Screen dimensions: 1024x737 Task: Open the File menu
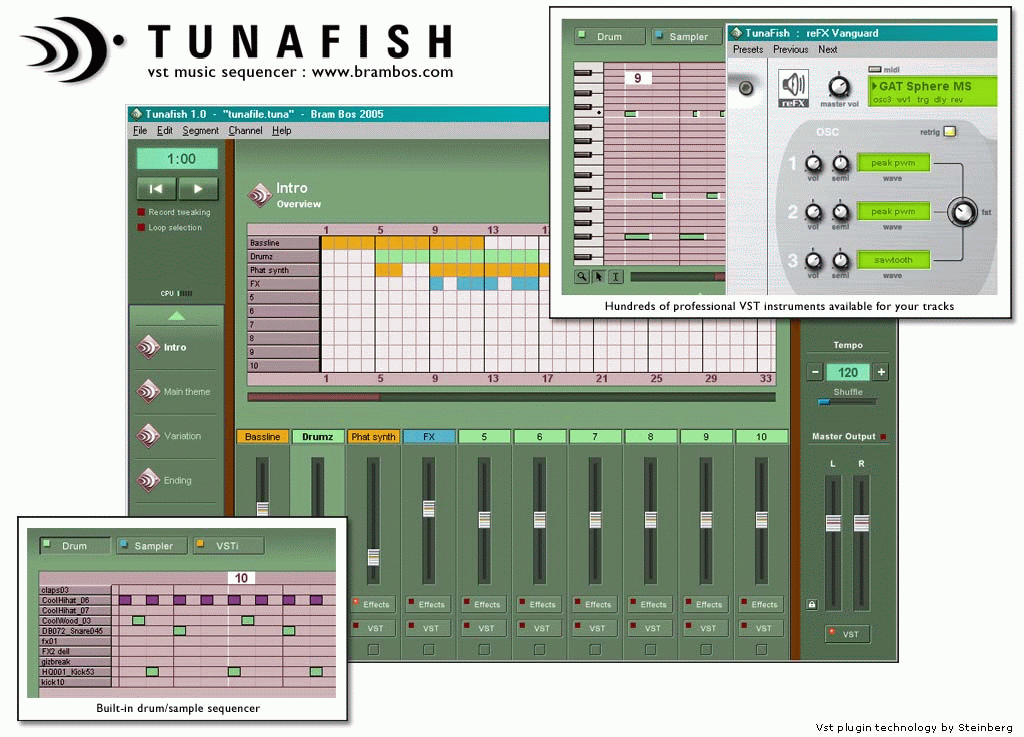click(140, 131)
